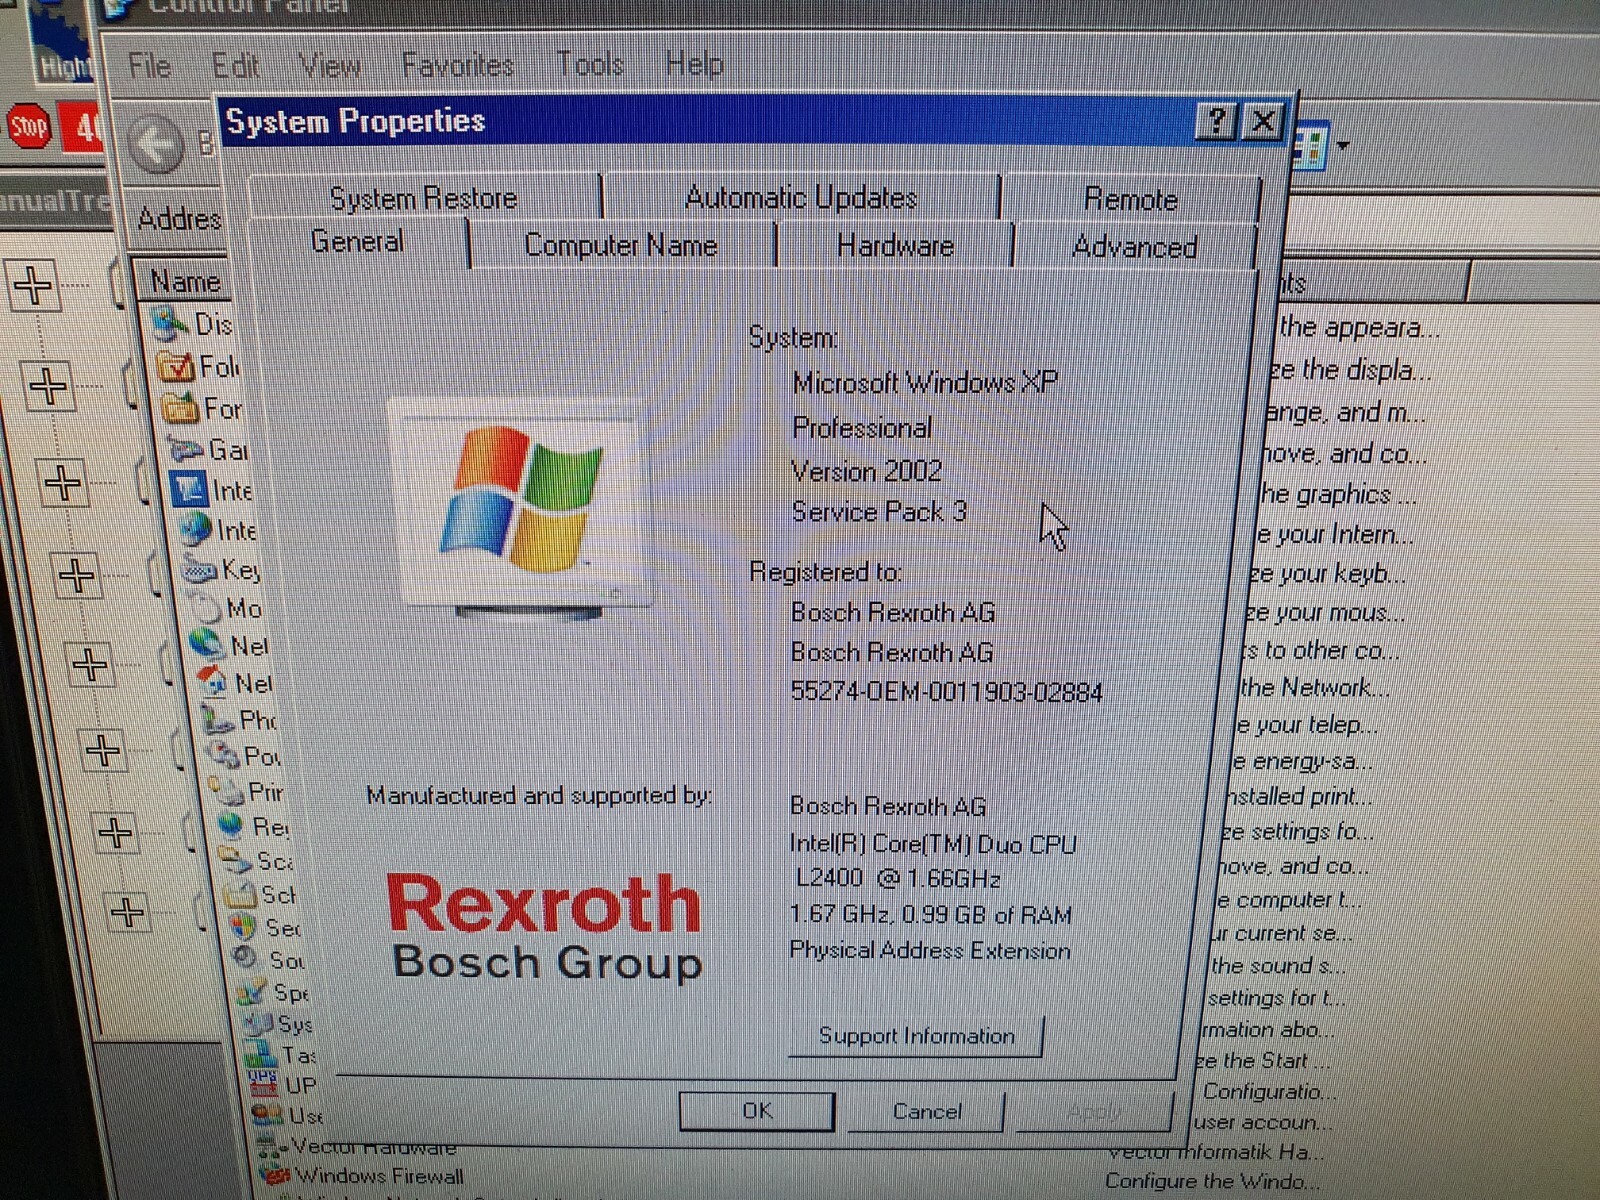
Task: Click the red Stop sign icon
Action: (27, 128)
